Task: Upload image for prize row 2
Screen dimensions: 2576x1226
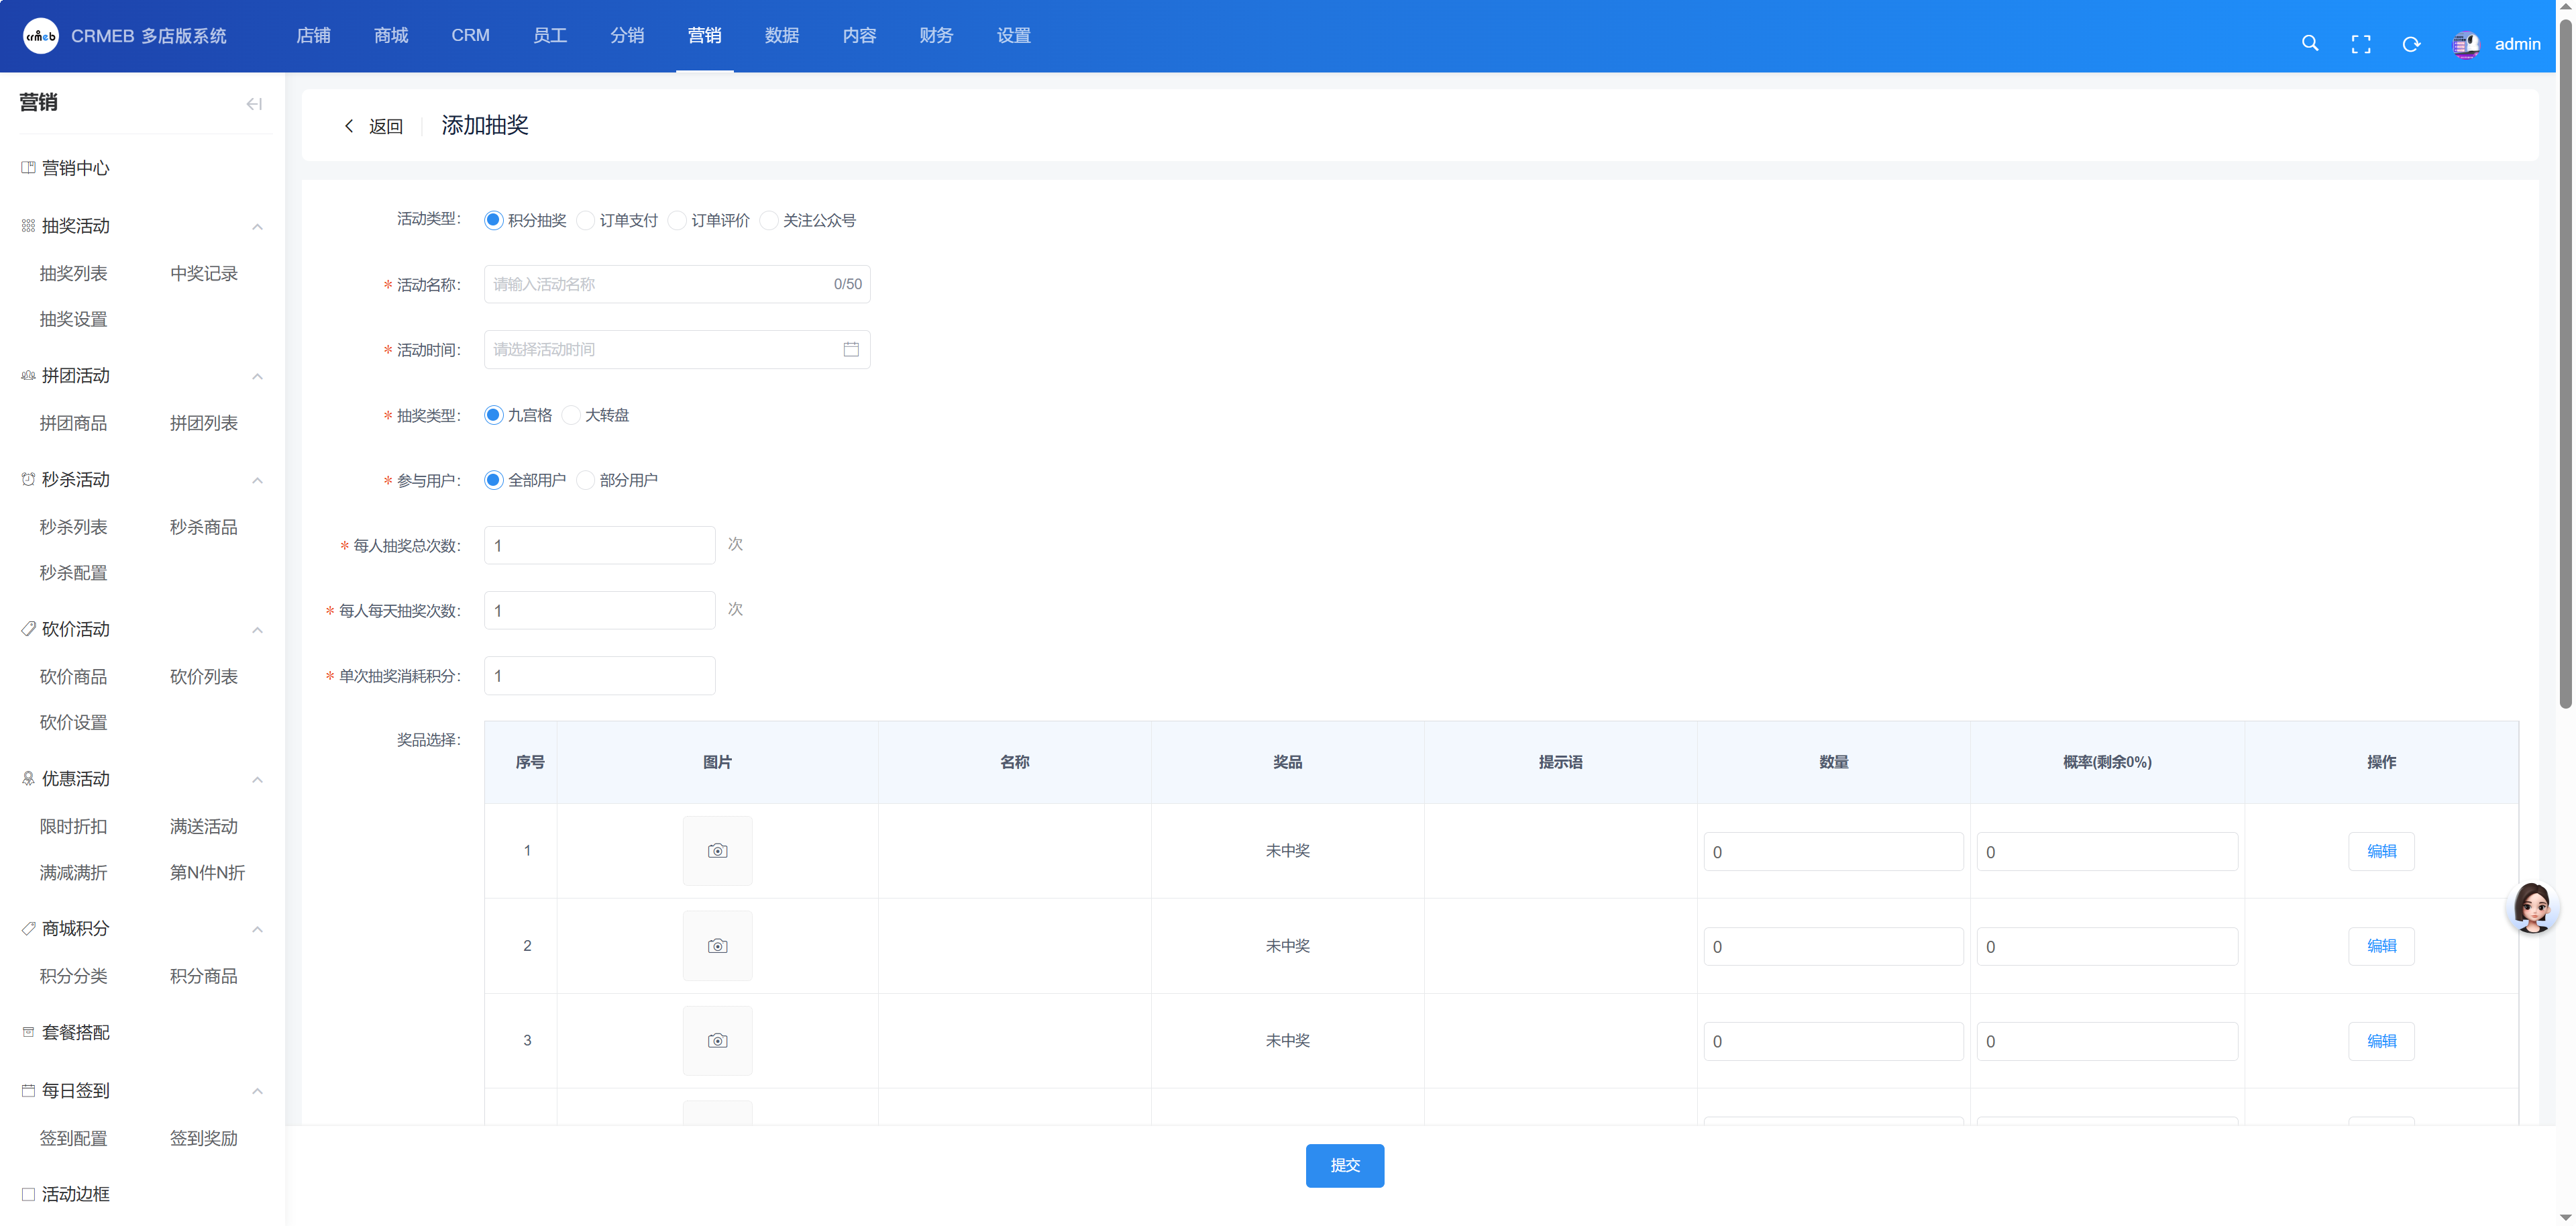Action: 717,946
